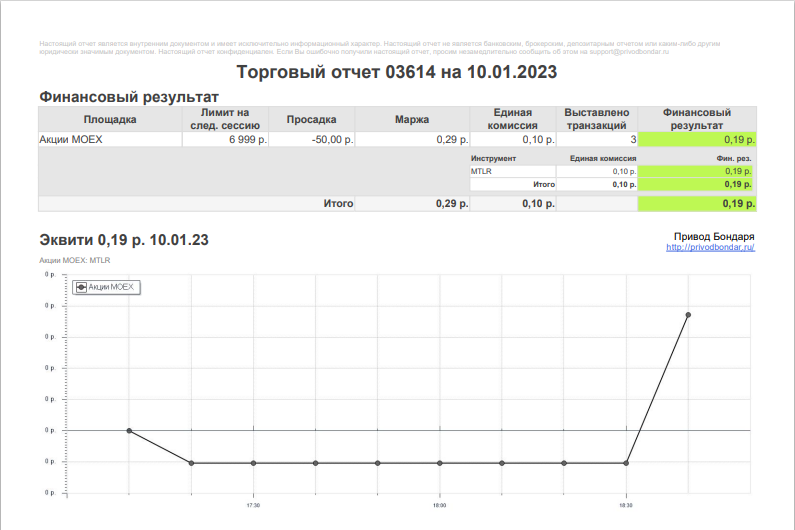This screenshot has height=530, width=795.
Task: Click the 'Лимит на след. сессию' column header
Action: coord(225,119)
